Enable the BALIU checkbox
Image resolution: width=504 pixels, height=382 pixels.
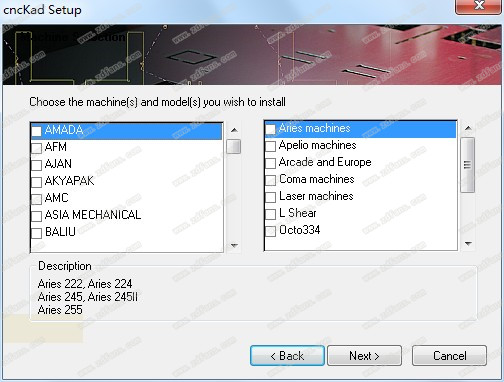click(37, 233)
